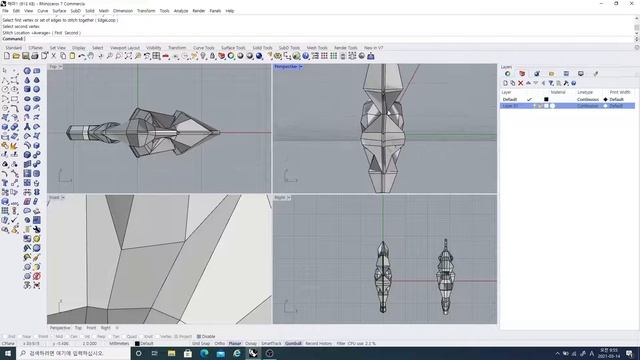640x360 pixels.
Task: Click the blue Help icon in Standard toolbar
Action: pyautogui.click(x=305, y=56)
